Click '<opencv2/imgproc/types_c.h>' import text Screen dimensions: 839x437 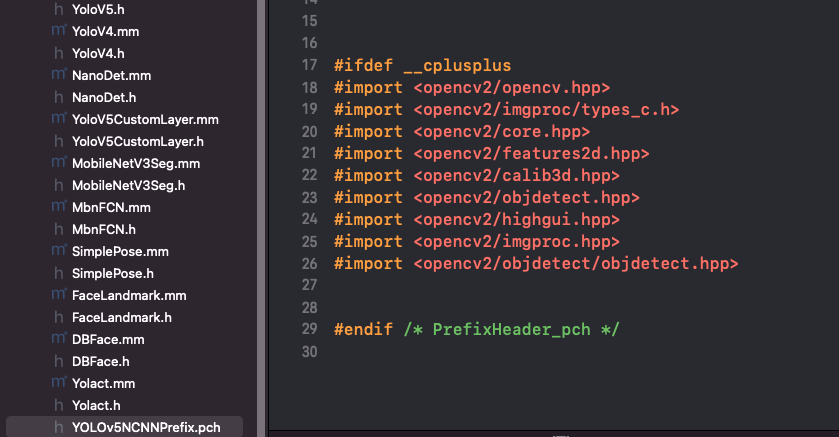click(x=546, y=110)
